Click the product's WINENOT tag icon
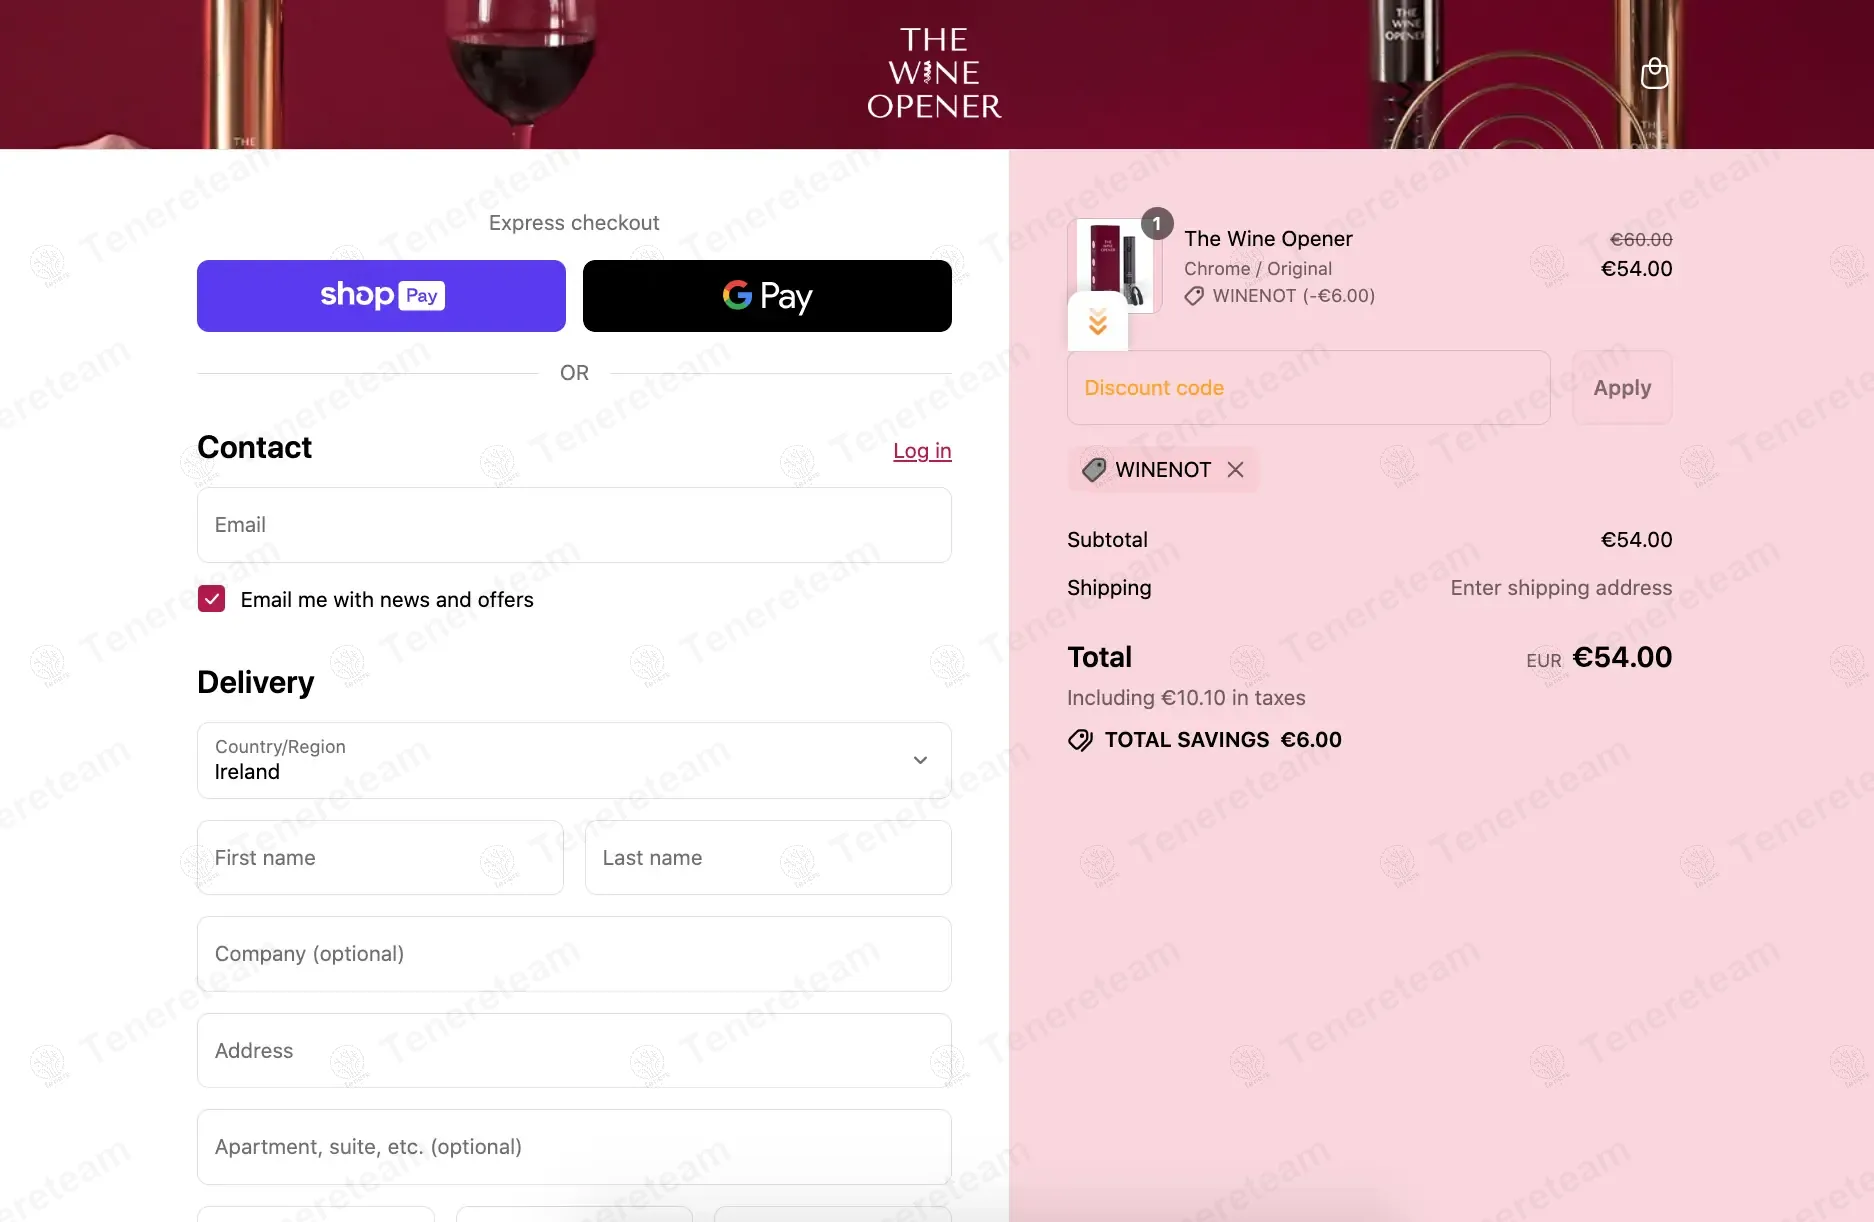 (1194, 296)
